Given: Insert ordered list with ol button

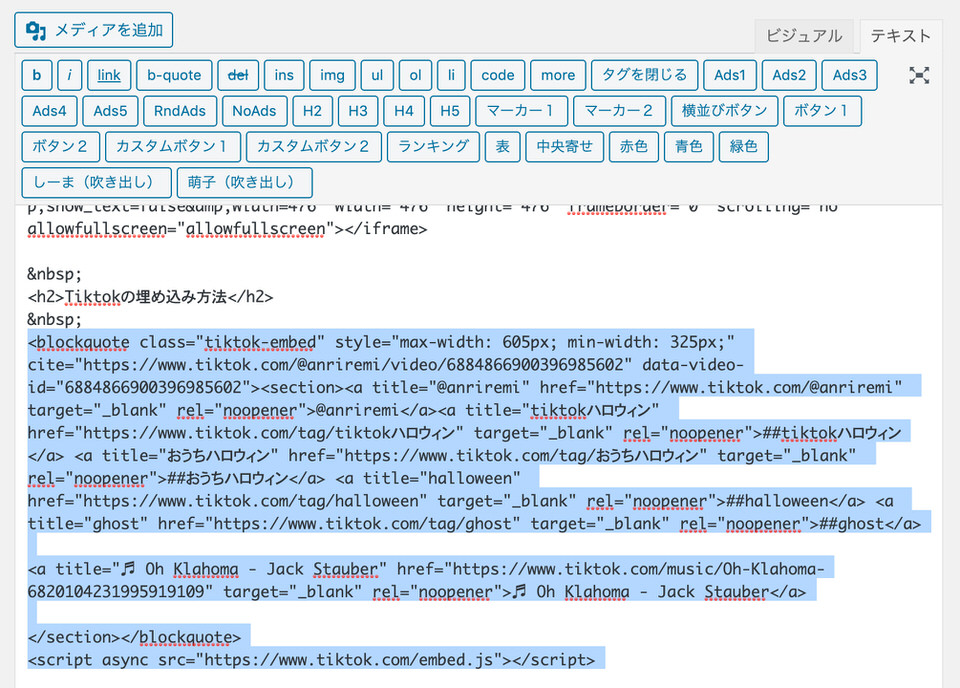Looking at the screenshot, I should [x=416, y=75].
